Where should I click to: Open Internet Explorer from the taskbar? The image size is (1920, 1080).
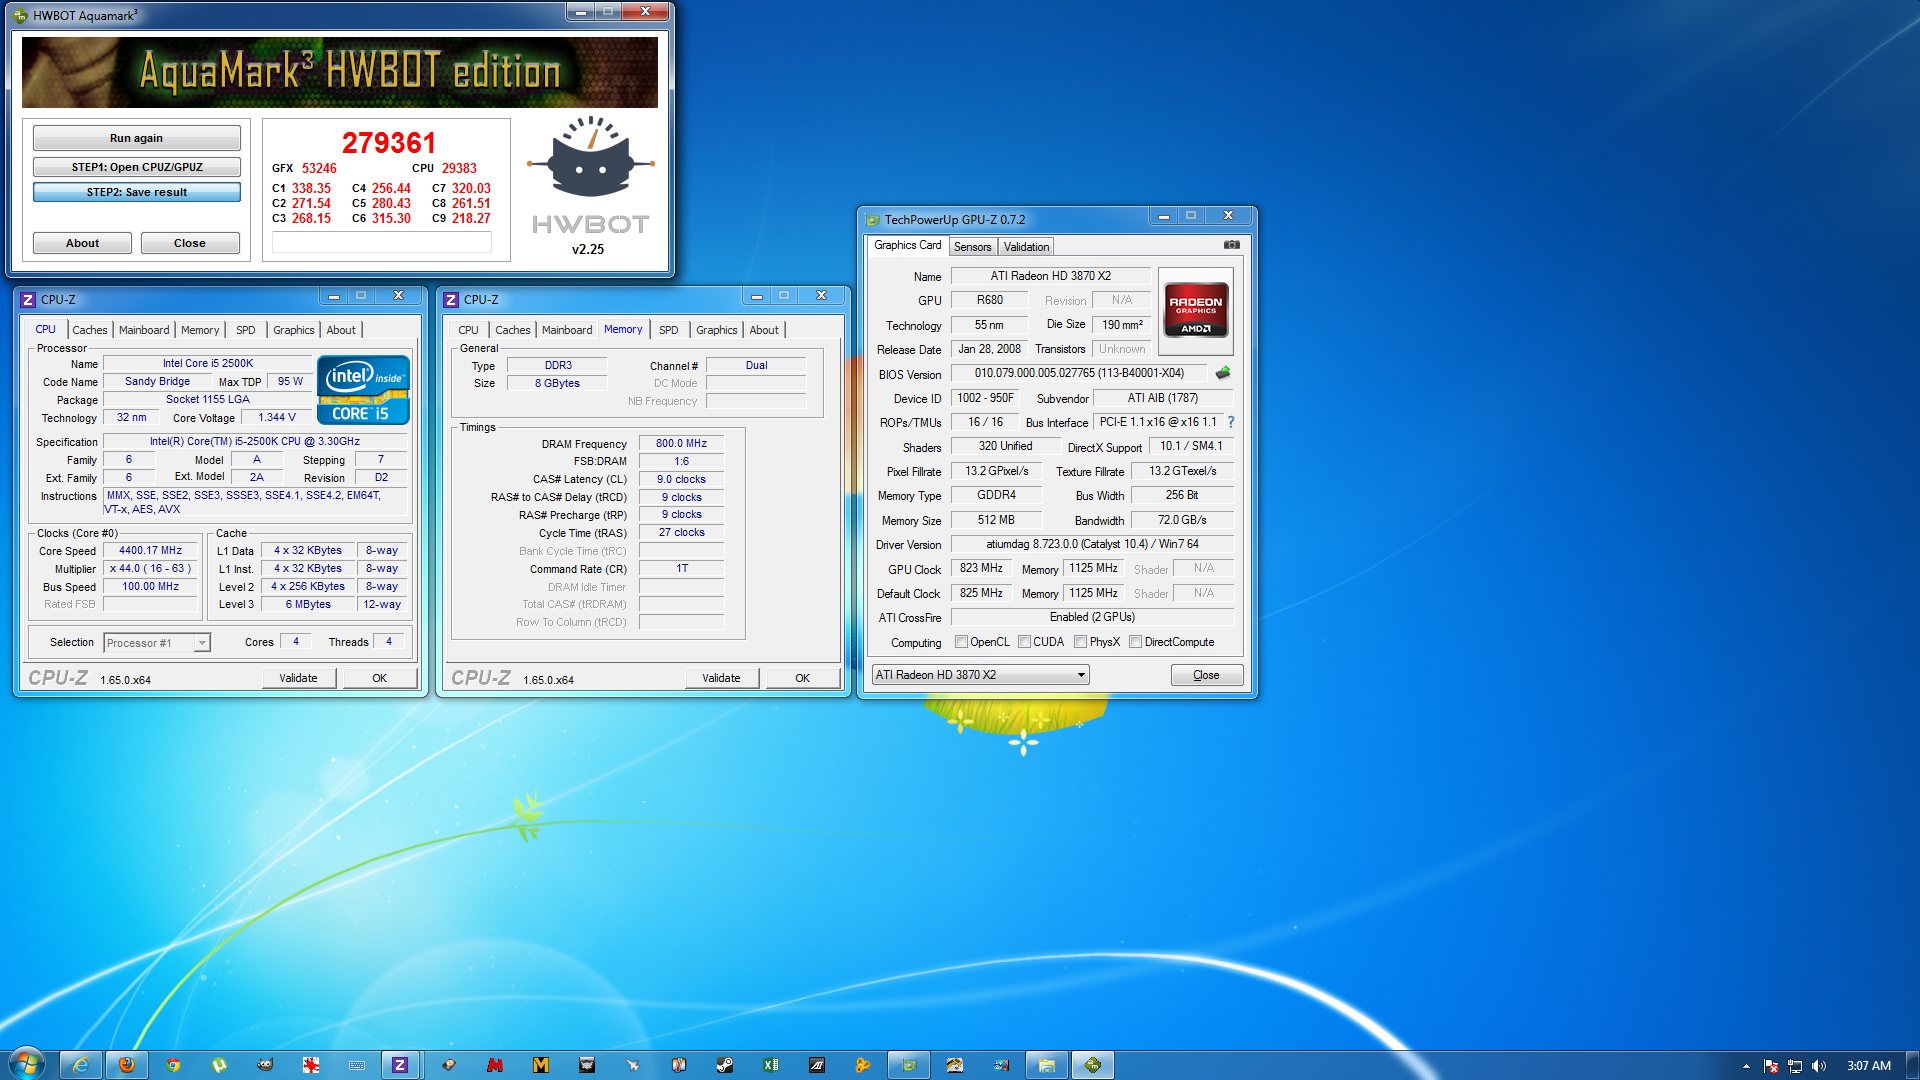pos(80,1065)
